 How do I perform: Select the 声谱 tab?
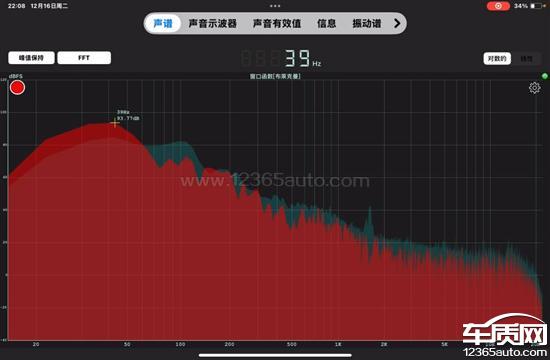[163, 24]
